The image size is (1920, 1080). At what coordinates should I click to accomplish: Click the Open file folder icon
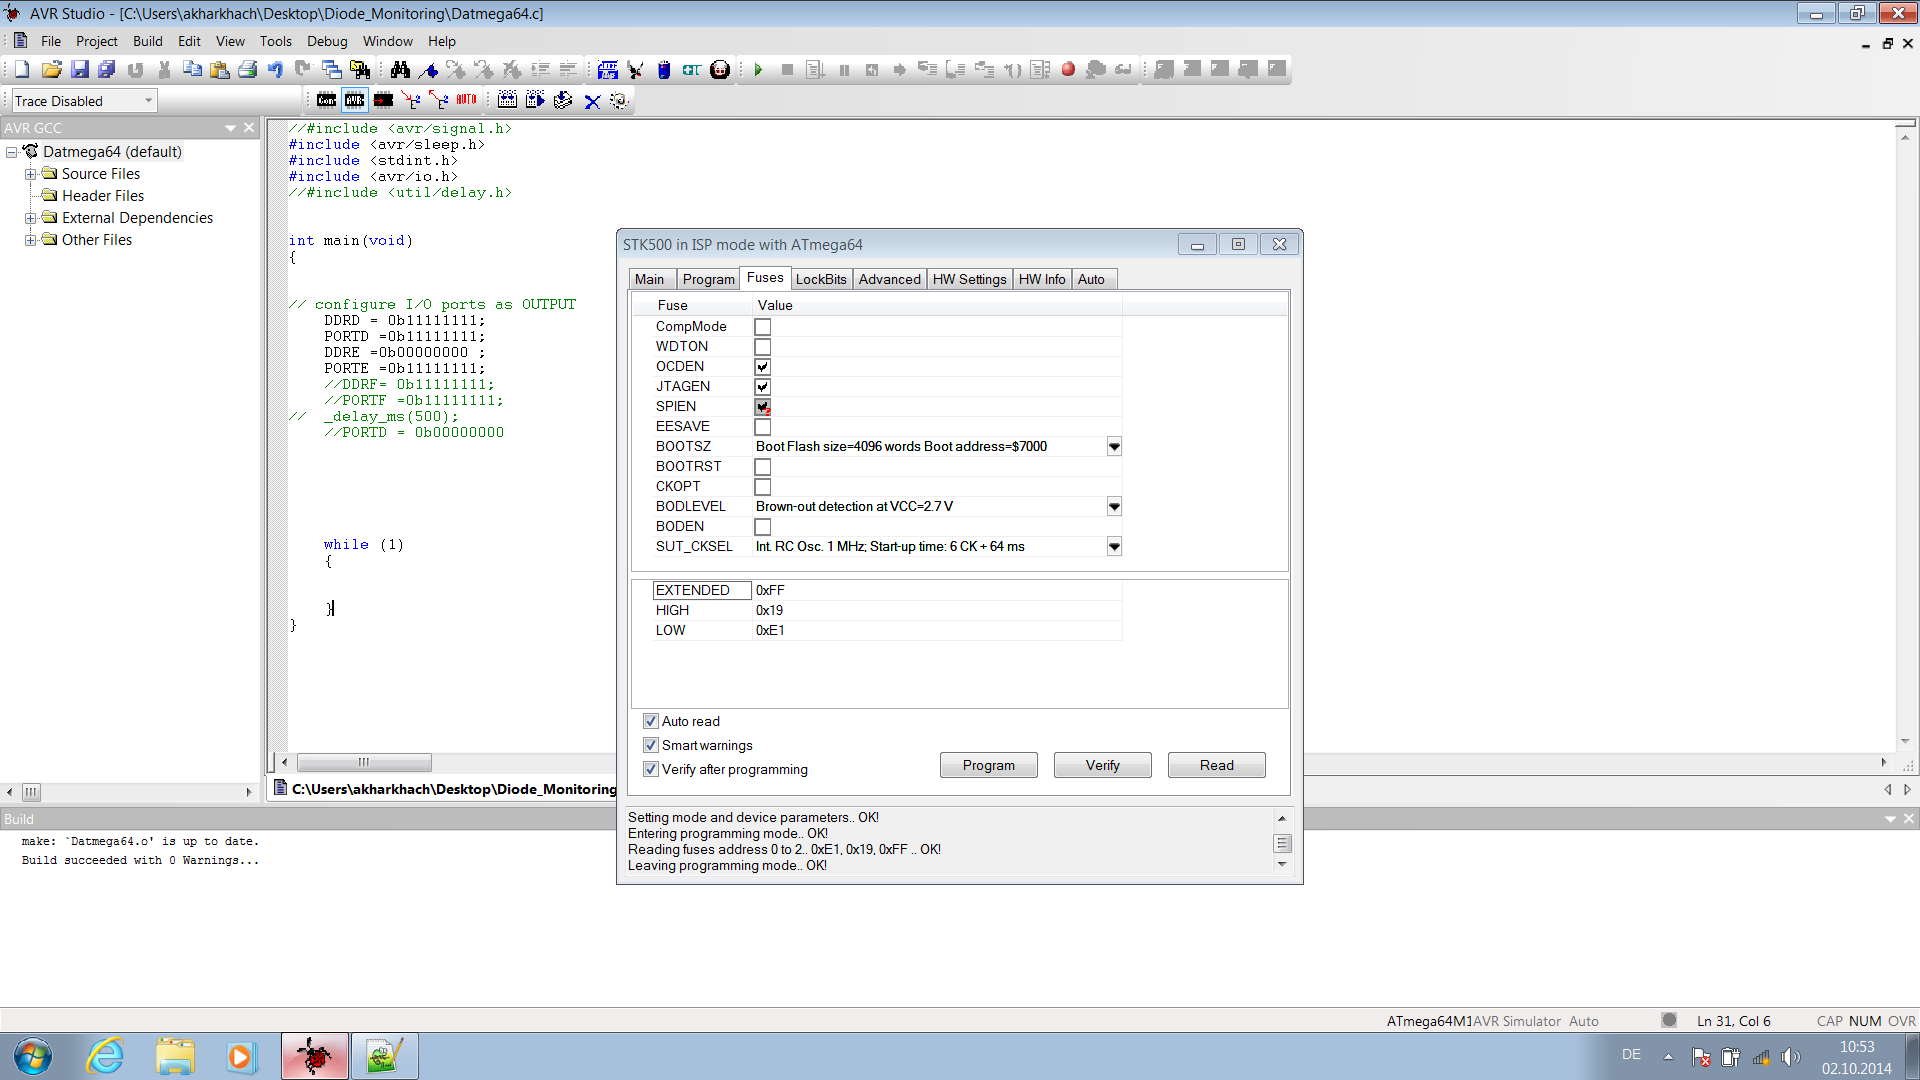[x=52, y=69]
